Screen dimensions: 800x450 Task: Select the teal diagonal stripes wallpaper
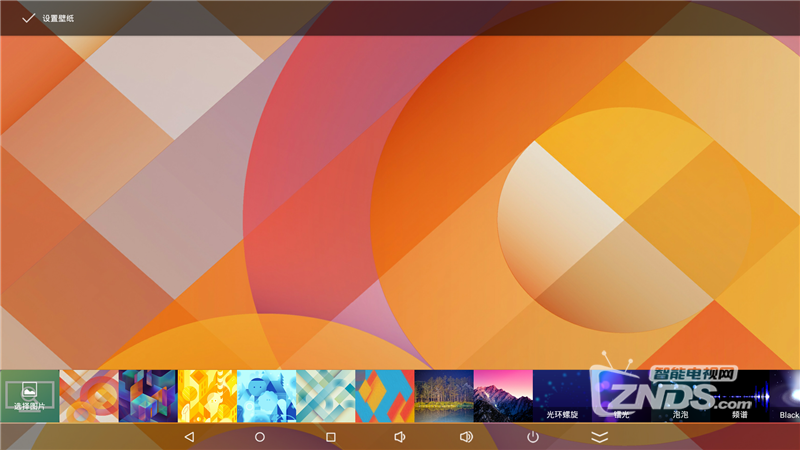[325, 396]
